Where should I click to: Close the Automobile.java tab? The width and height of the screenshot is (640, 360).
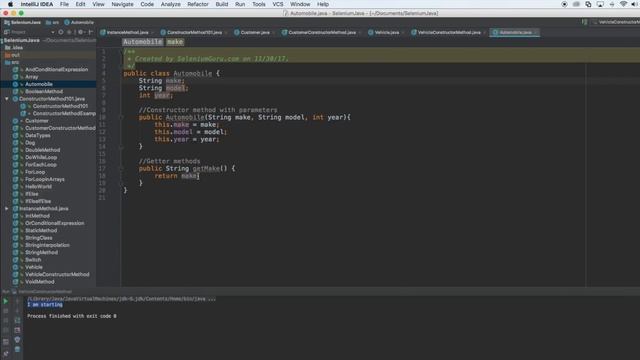click(x=536, y=32)
